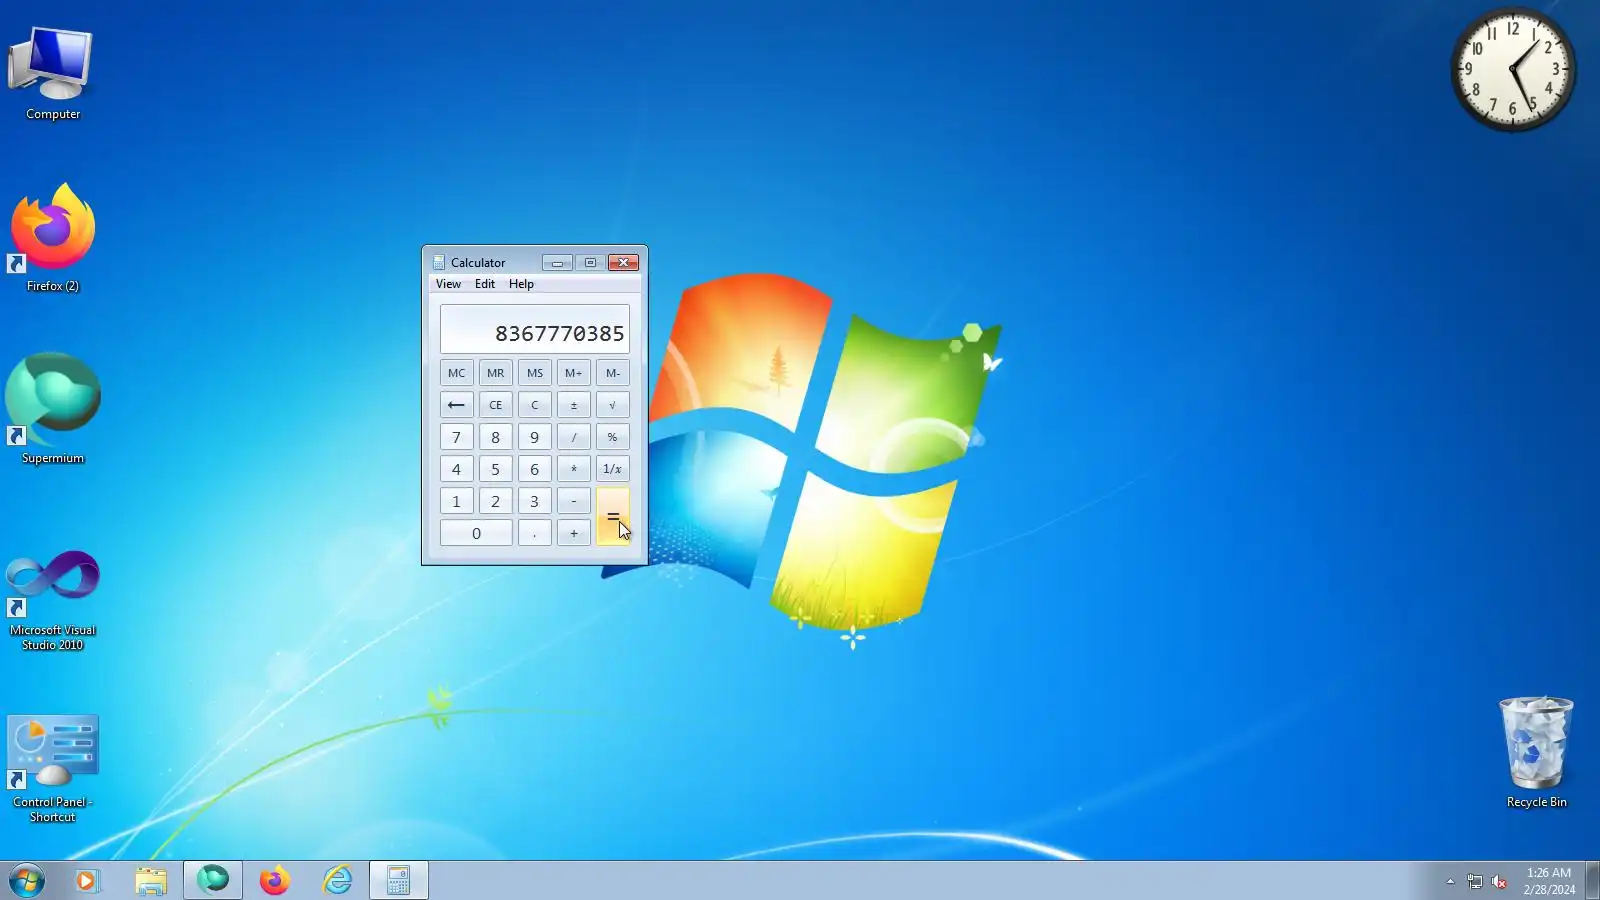Click the decimal point button
The height and width of the screenshot is (900, 1600).
pos(535,533)
